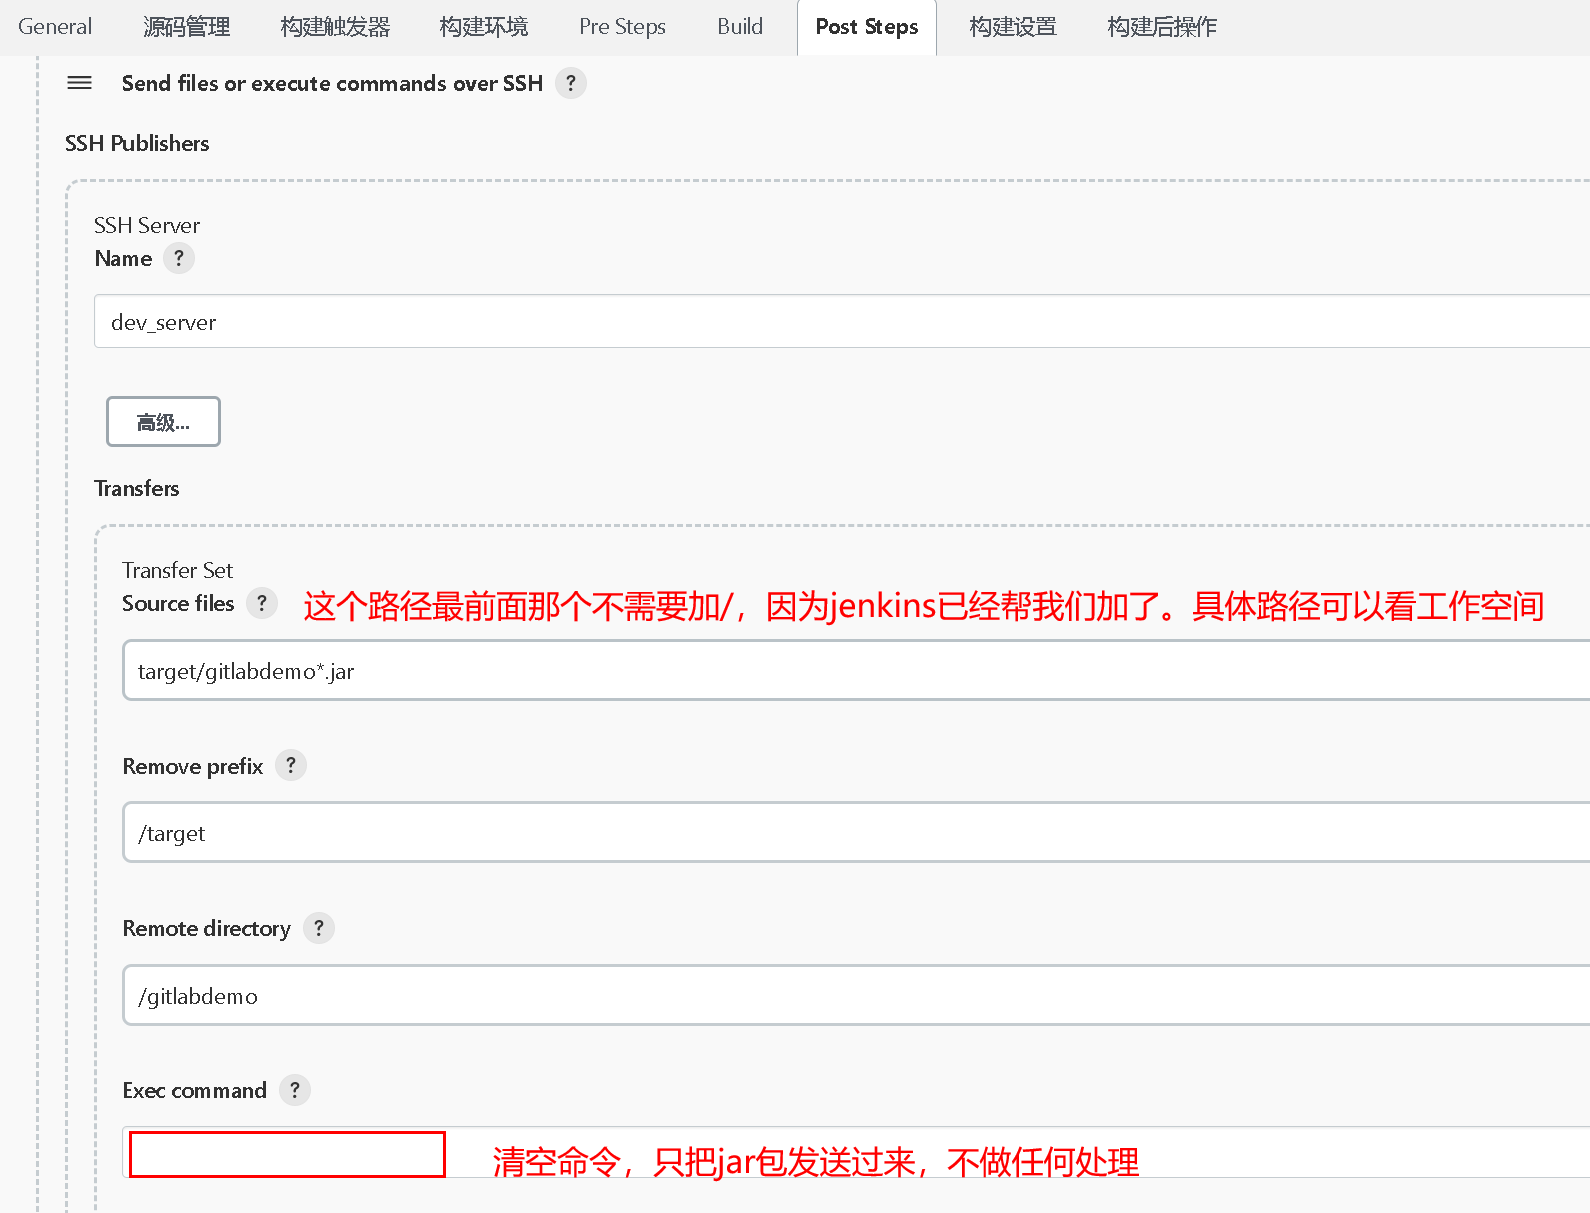Open help icon next to Exec command
Viewport: 1590px width, 1213px height.
(295, 1090)
